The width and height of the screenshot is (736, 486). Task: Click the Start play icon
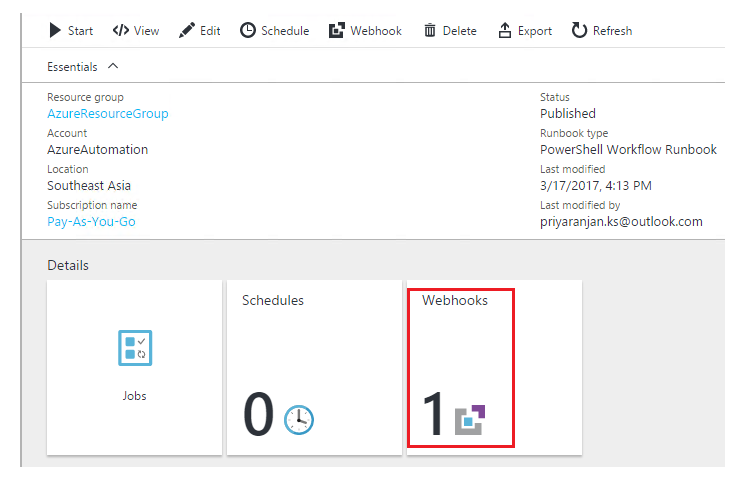pyautogui.click(x=55, y=31)
